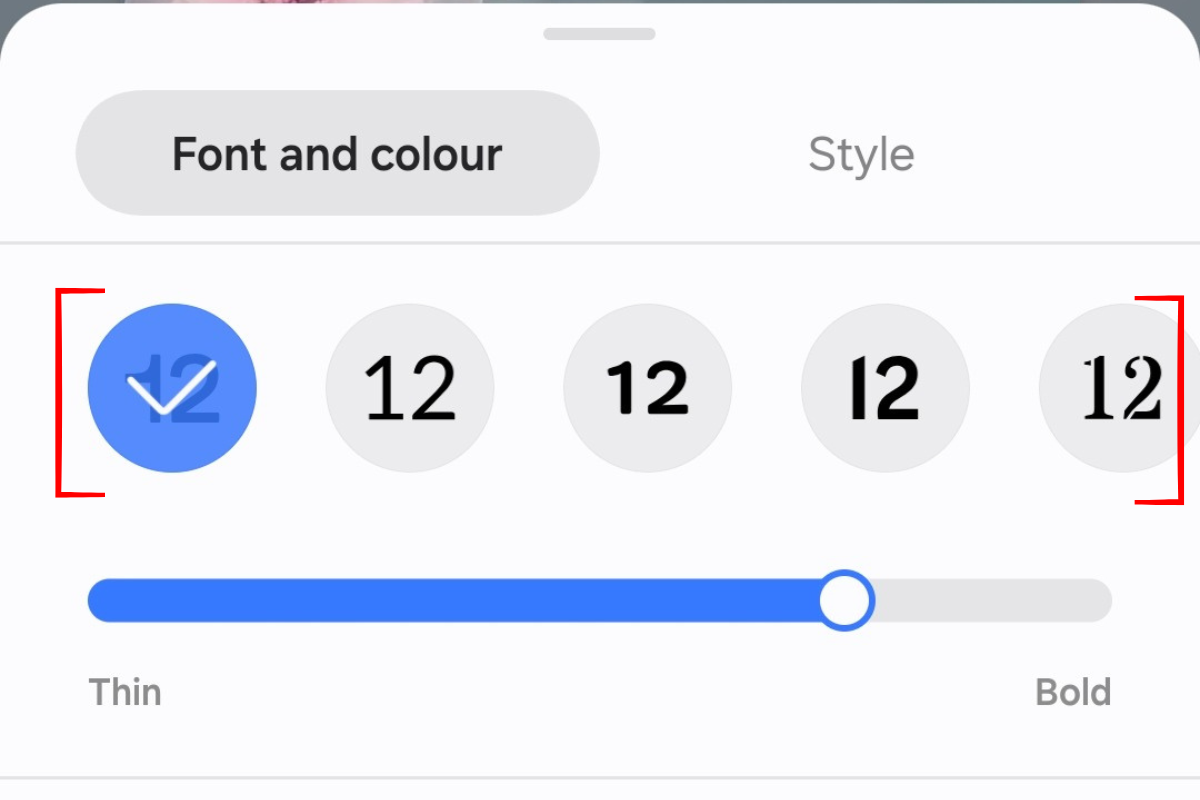Click the left red bracket marker
The width and height of the screenshot is (1200, 800).
click(x=60, y=392)
